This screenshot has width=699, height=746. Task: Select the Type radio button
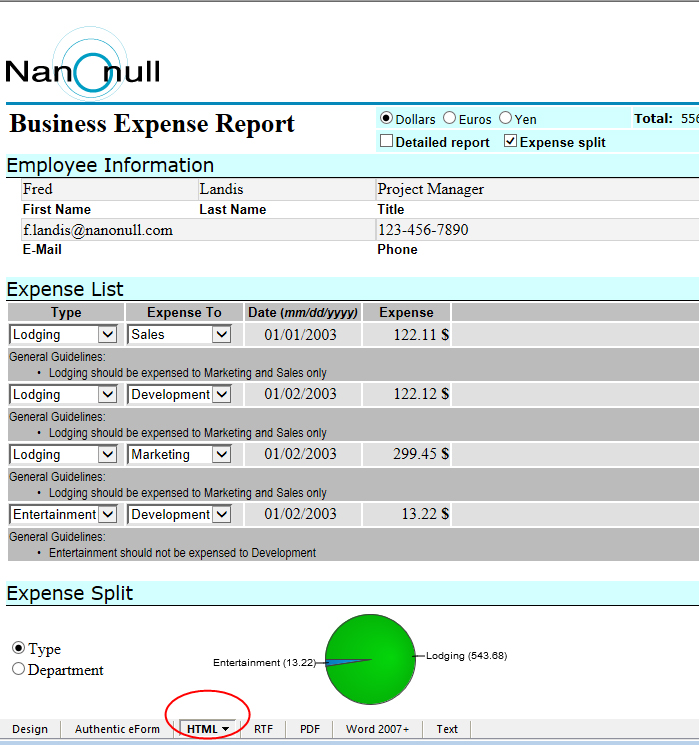click(x=18, y=648)
